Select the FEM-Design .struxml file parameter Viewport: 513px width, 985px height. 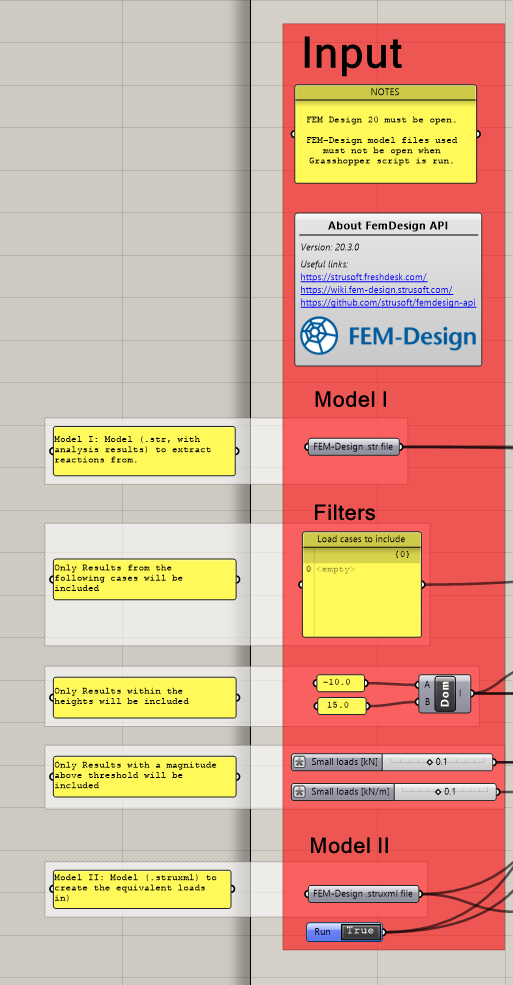(x=365, y=894)
